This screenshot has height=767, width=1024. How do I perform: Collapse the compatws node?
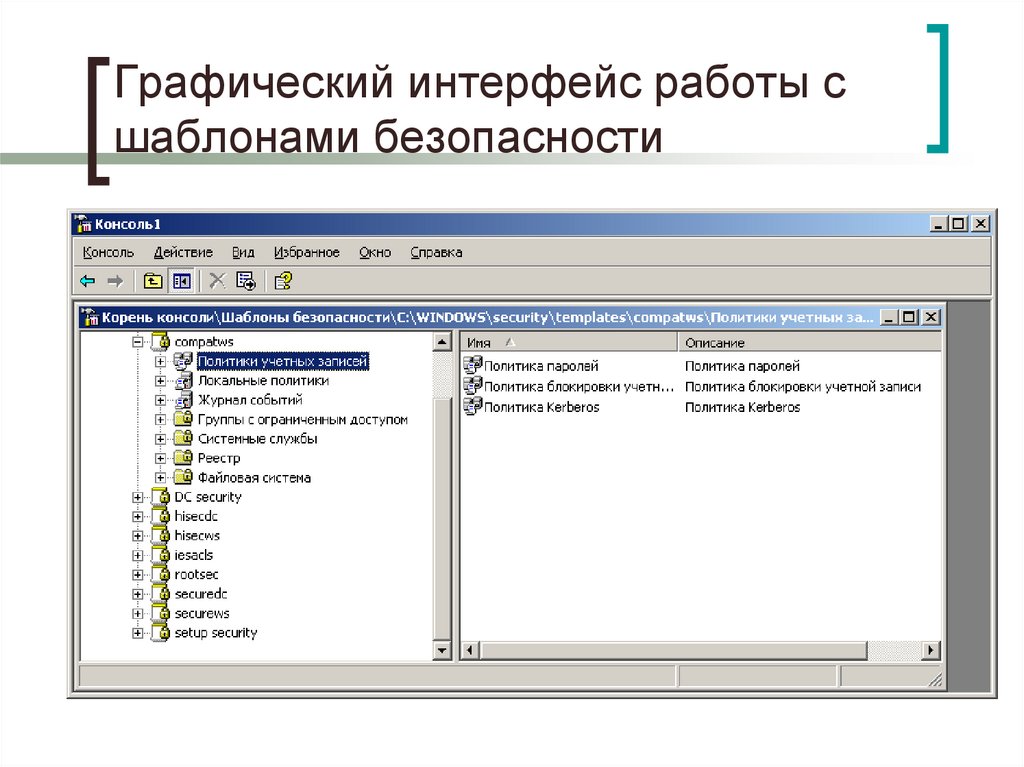137,341
